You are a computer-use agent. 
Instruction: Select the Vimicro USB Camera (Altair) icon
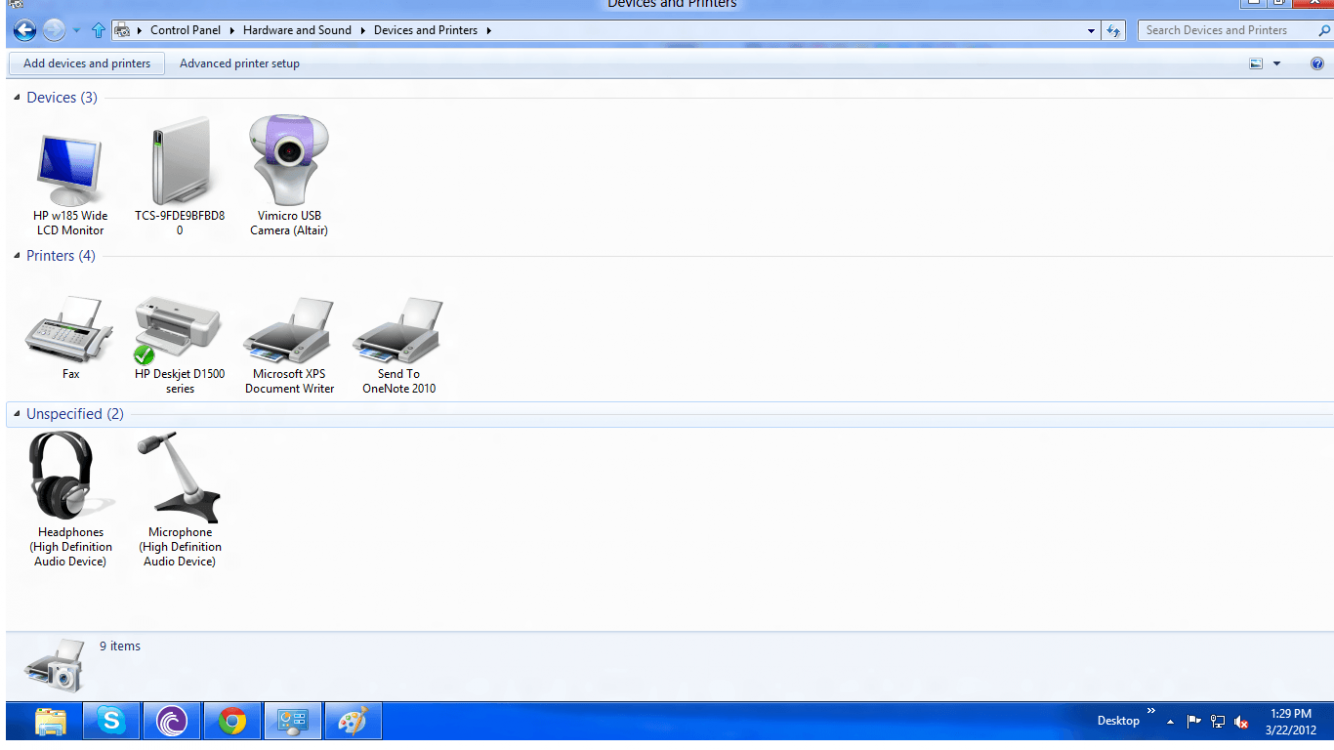click(x=289, y=160)
